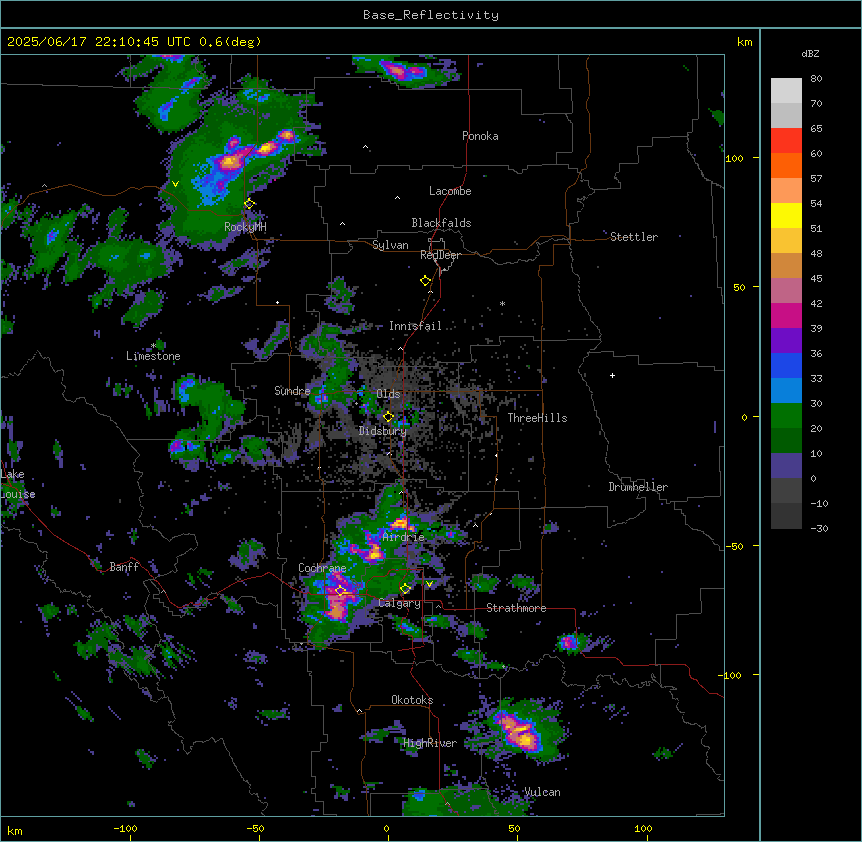Screen dimensions: 862x842
Task: Click the Strathmore city label
Action: pos(516,608)
